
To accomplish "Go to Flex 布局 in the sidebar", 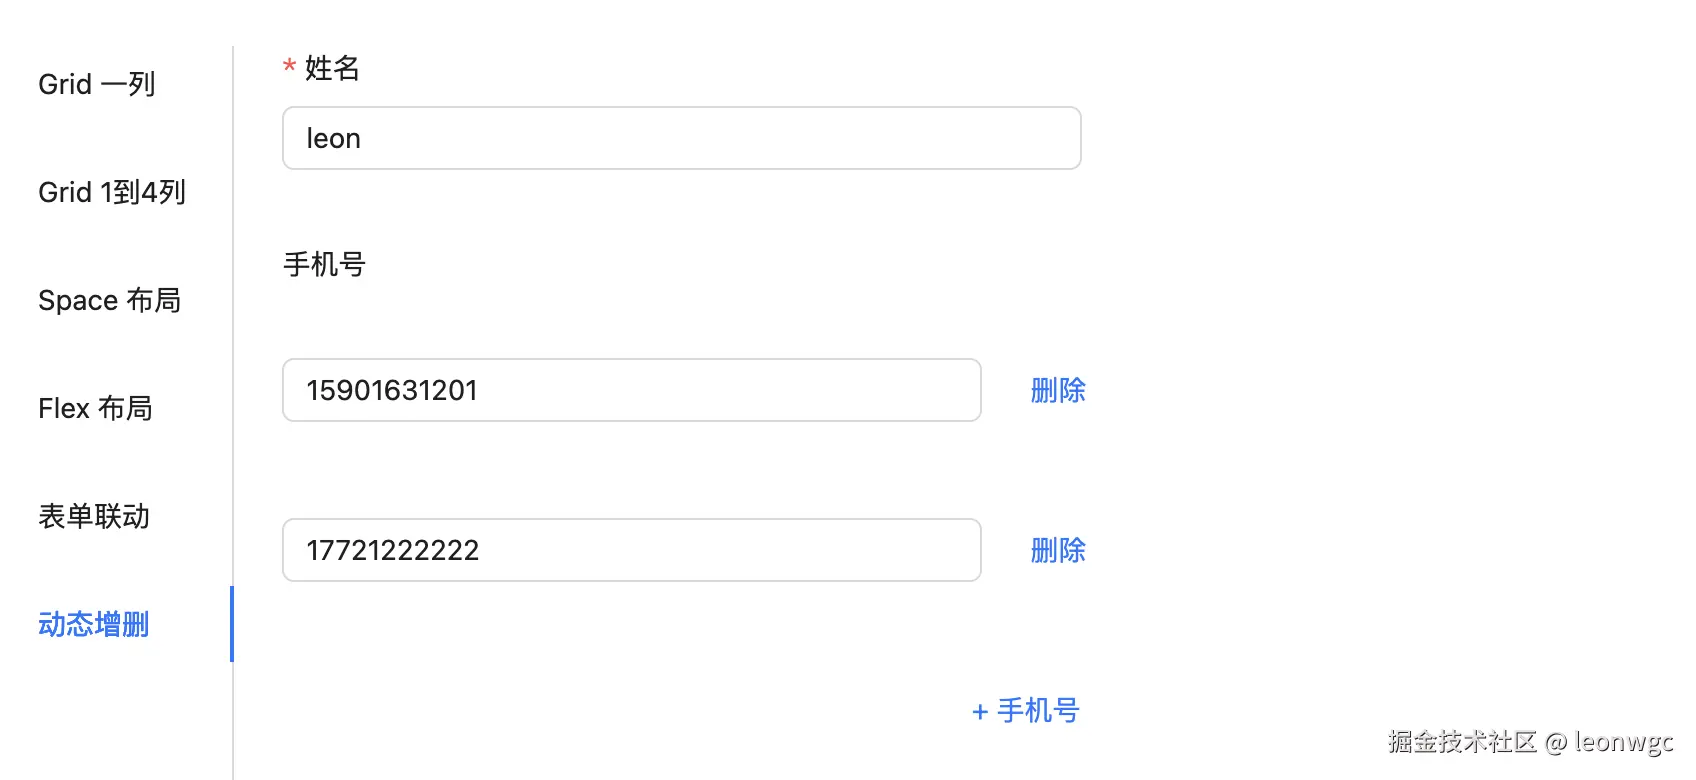I will click(95, 408).
